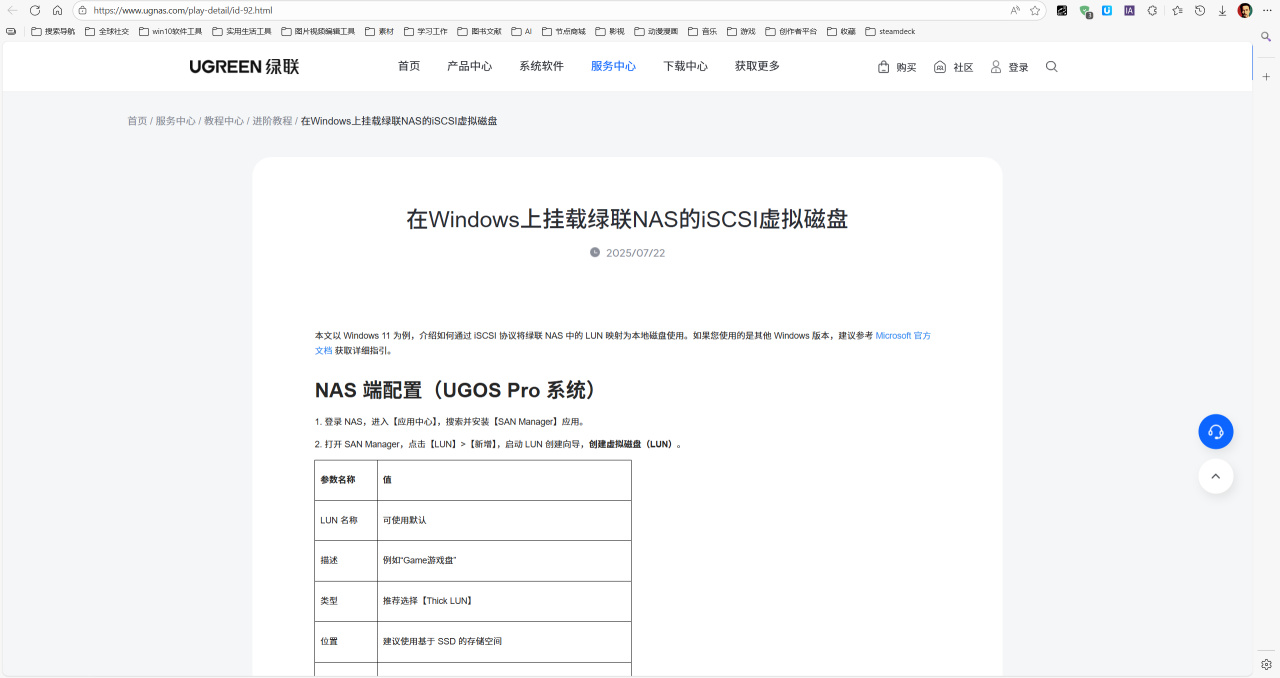Open the blue customer service headset button

pyautogui.click(x=1215, y=432)
